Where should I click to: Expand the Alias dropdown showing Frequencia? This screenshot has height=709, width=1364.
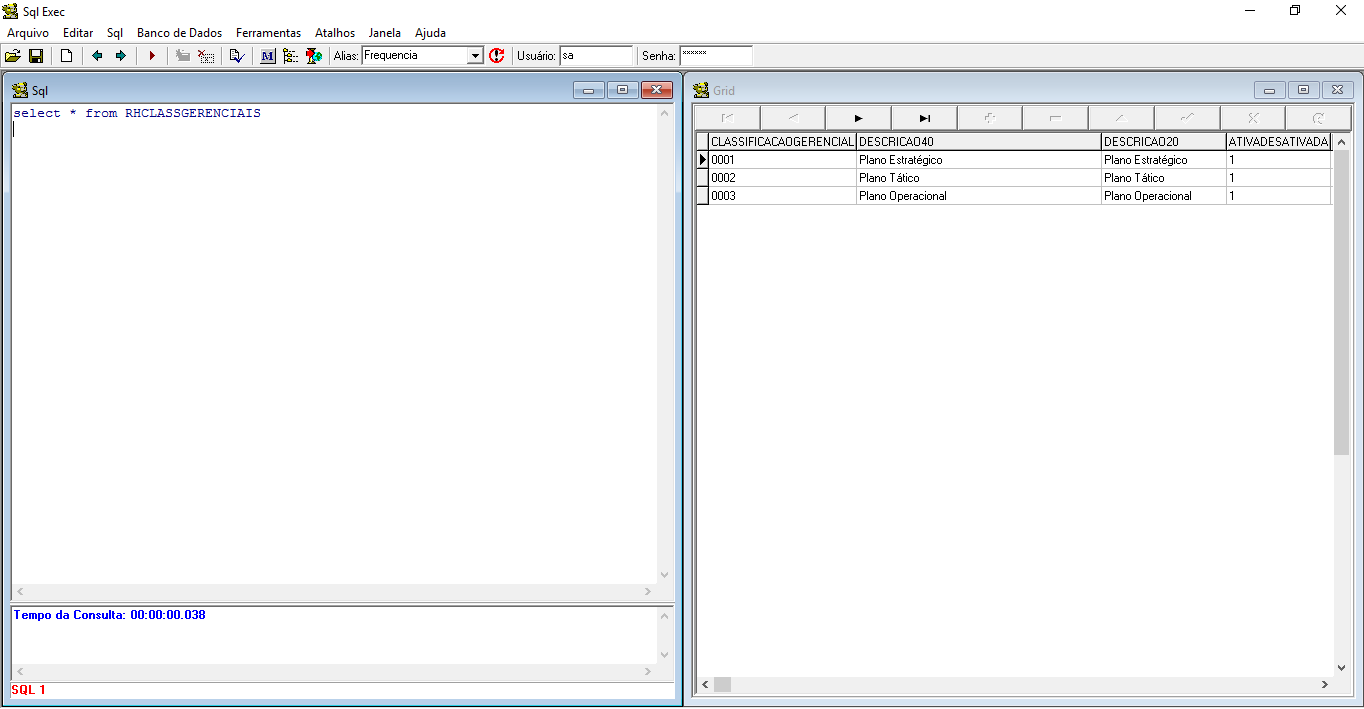click(475, 56)
